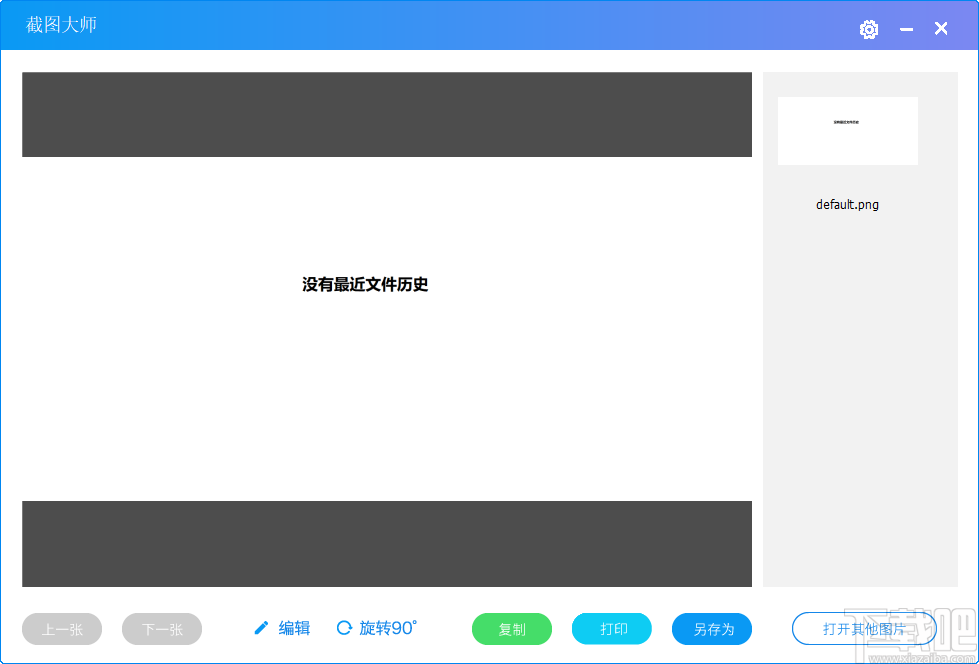
Task: Click the top dark preview bar
Action: click(386, 114)
